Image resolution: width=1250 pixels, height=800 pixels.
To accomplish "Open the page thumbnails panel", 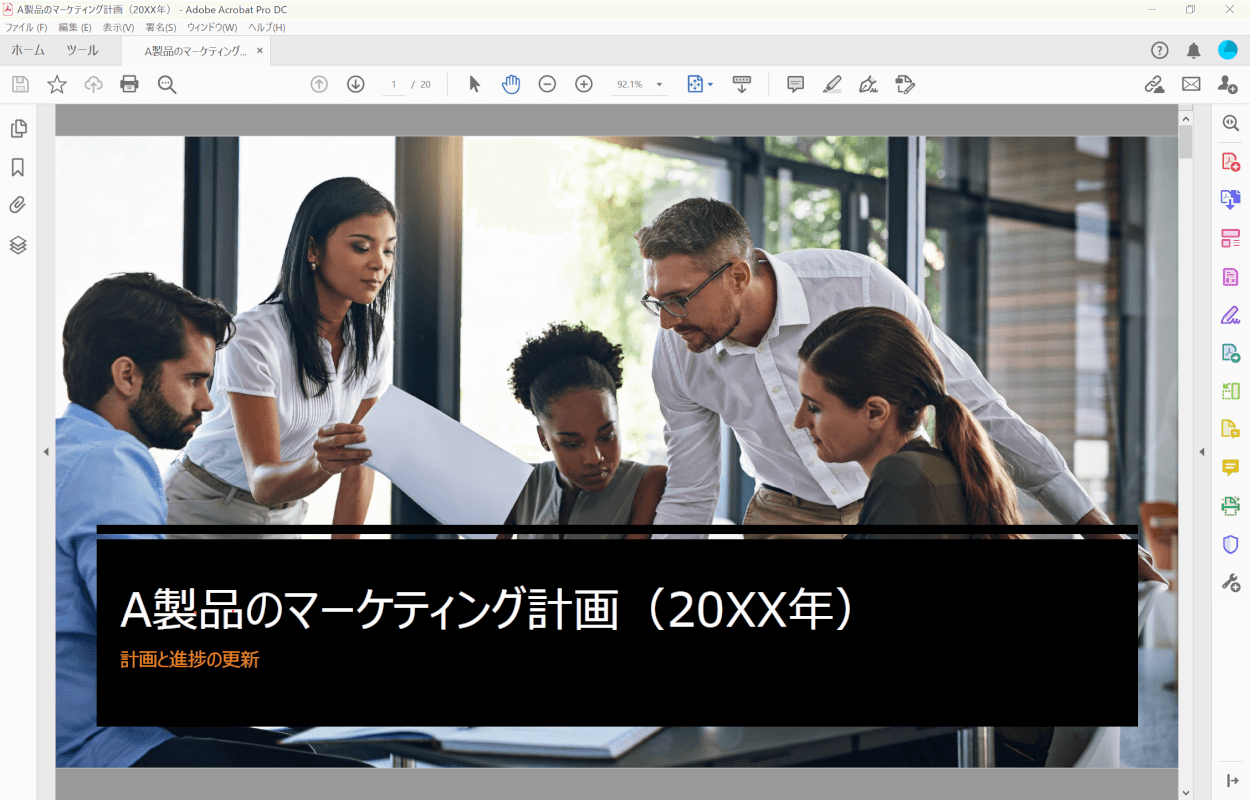I will tap(17, 128).
